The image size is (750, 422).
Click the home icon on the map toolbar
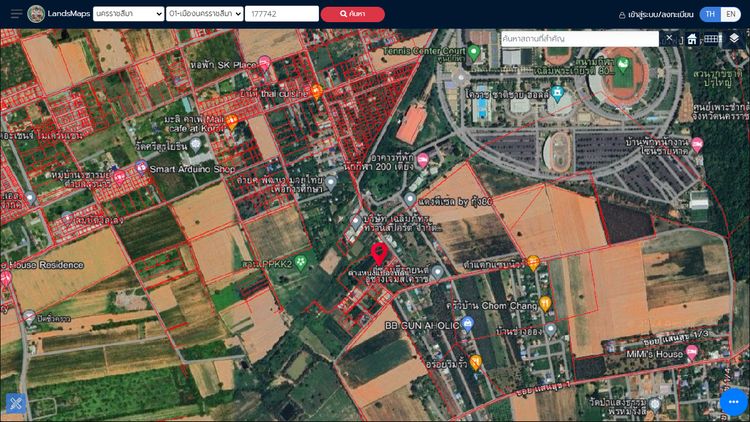tap(692, 39)
